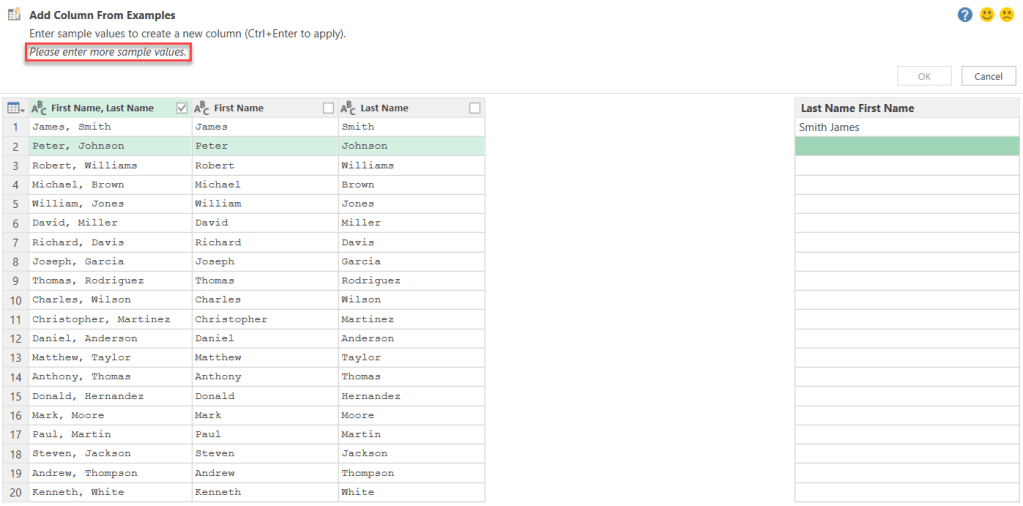Click the 'Christopher, Martinez' cell
The height and width of the screenshot is (506, 1023).
point(101,319)
